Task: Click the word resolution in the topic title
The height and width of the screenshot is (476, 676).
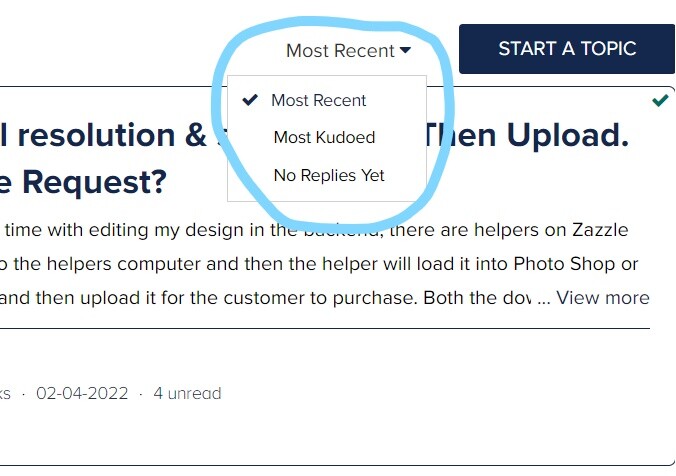Action: click(96, 135)
